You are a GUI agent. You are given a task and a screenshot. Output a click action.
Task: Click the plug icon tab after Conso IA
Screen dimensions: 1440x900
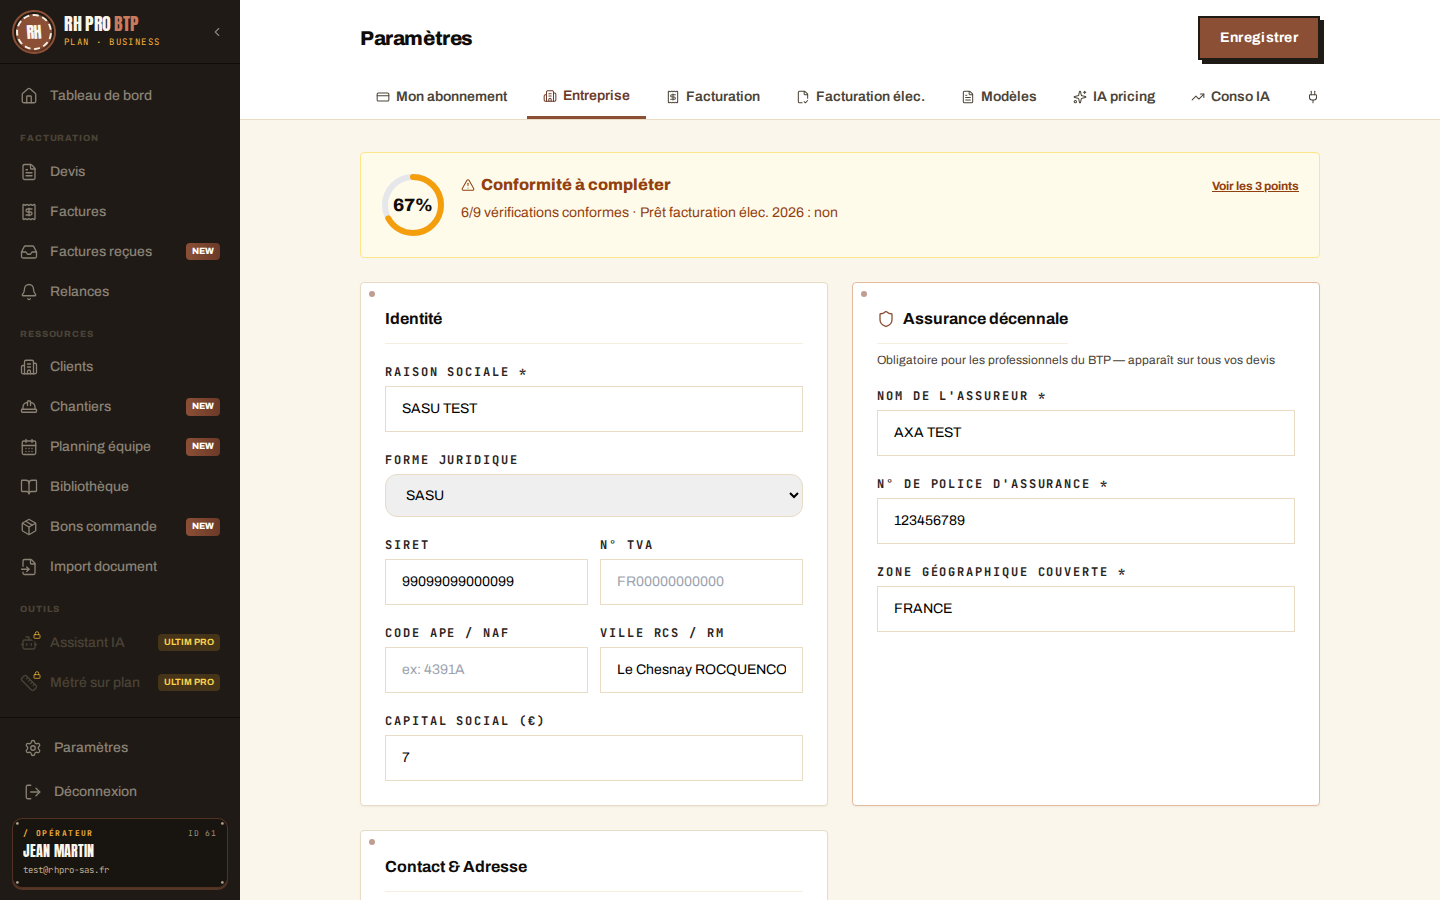click(1313, 97)
